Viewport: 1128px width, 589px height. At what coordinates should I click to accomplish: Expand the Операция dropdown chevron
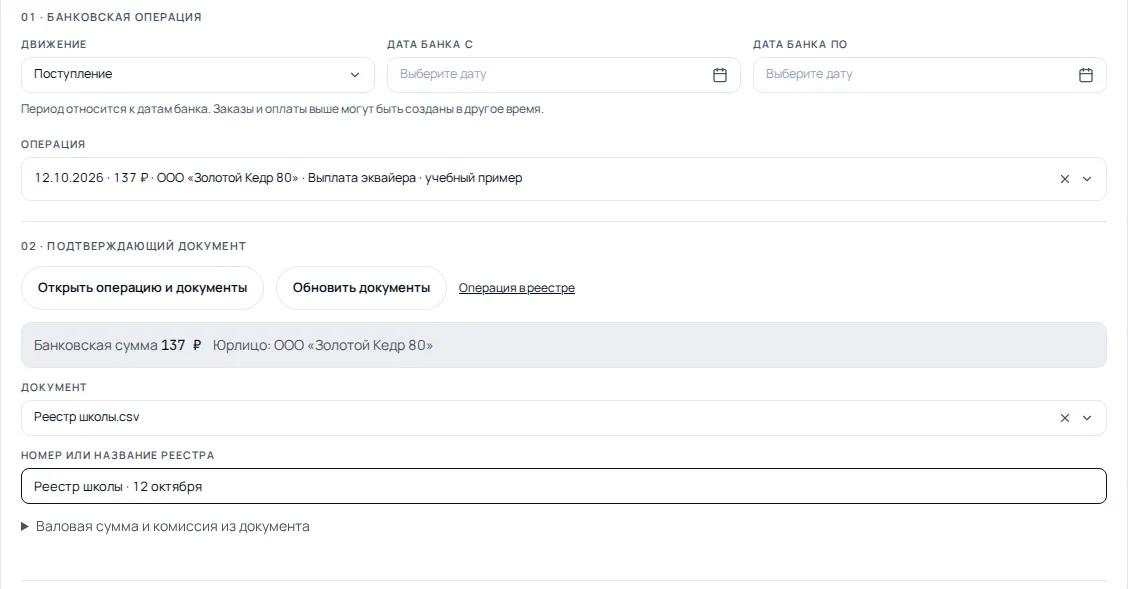(x=1087, y=179)
